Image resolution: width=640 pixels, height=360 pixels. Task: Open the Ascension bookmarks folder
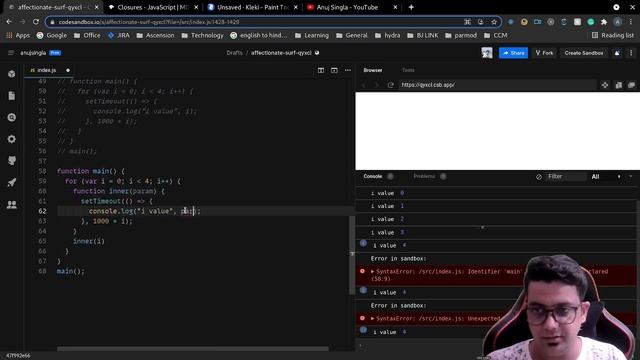(x=155, y=36)
